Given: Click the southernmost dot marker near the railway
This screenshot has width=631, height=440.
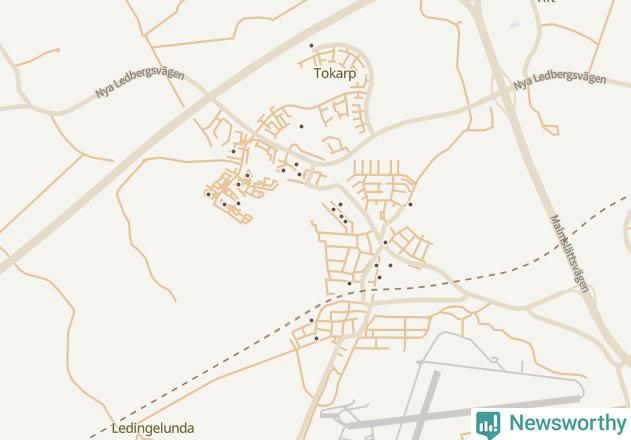Looking at the screenshot, I should [316, 339].
